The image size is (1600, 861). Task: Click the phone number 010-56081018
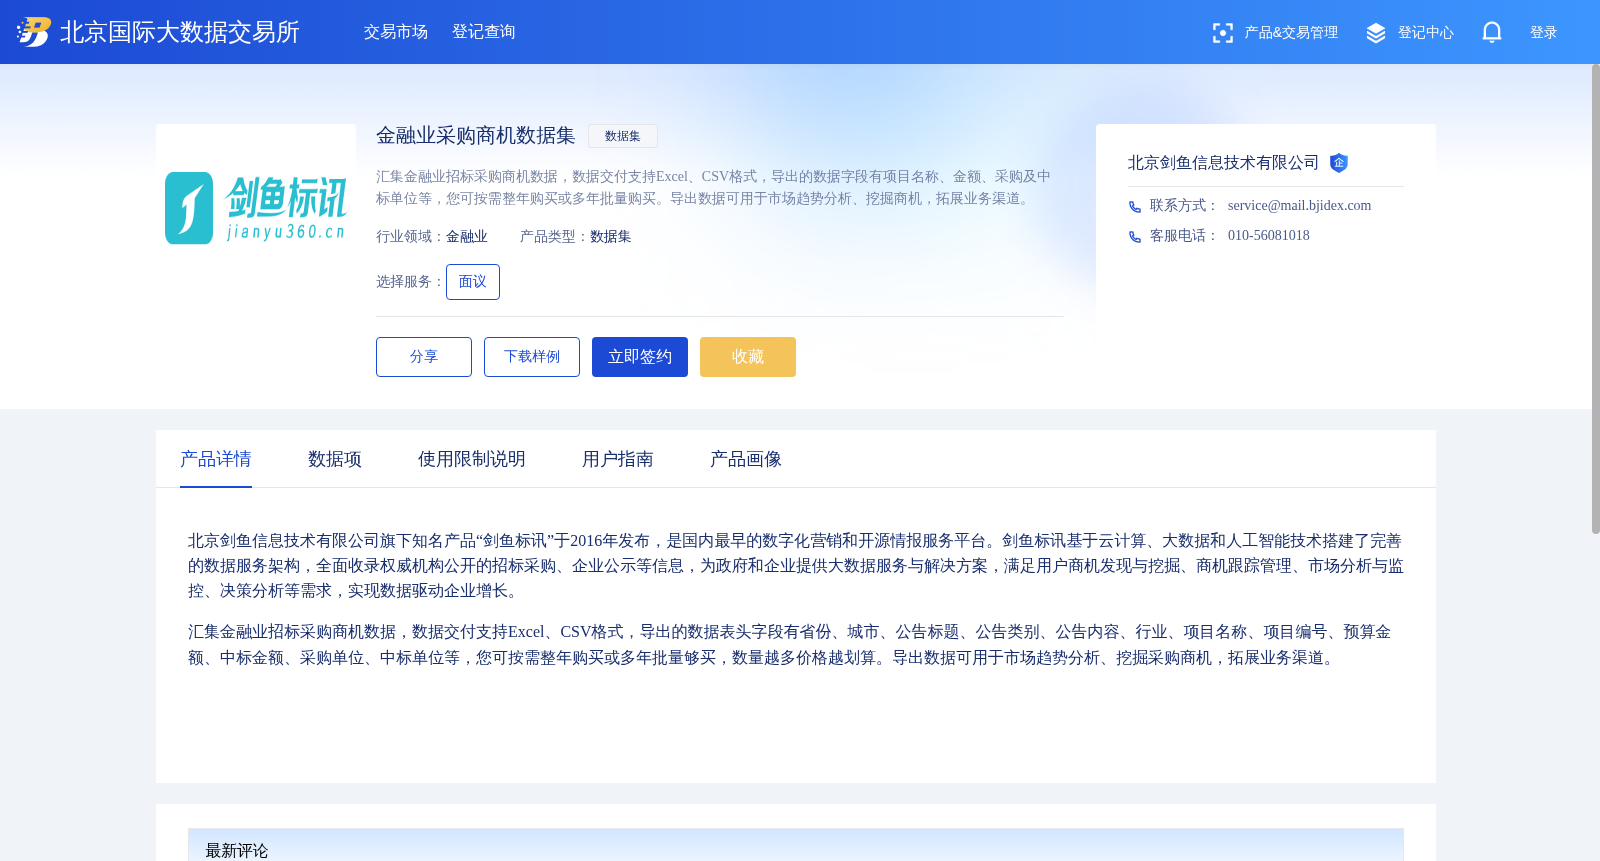(1269, 236)
